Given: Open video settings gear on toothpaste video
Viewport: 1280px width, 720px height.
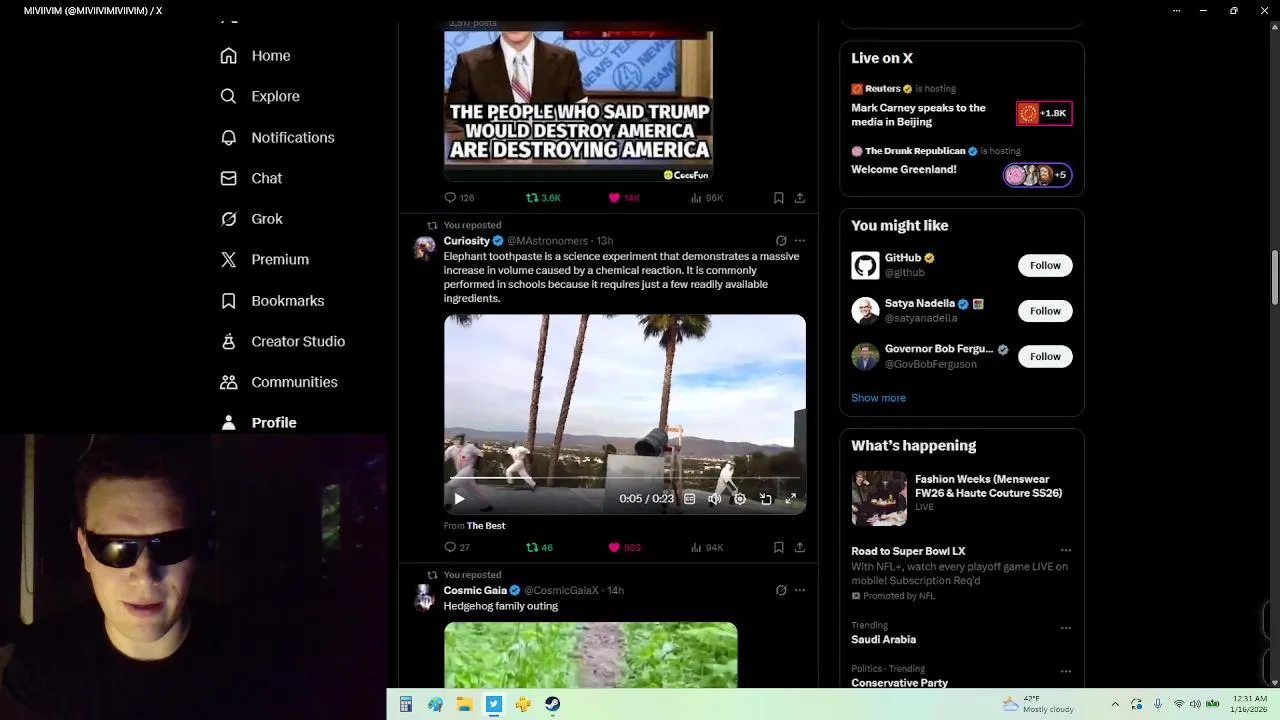Looking at the screenshot, I should tap(740, 499).
